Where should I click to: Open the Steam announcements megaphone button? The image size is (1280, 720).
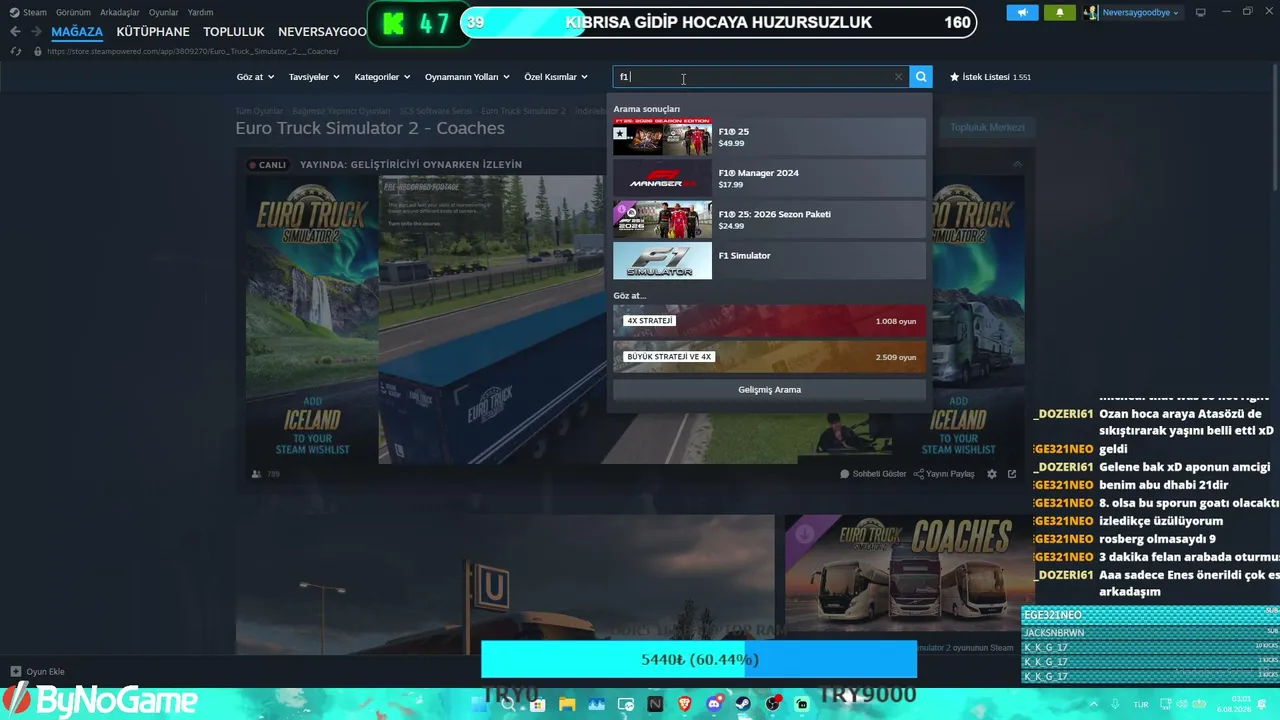[1022, 12]
